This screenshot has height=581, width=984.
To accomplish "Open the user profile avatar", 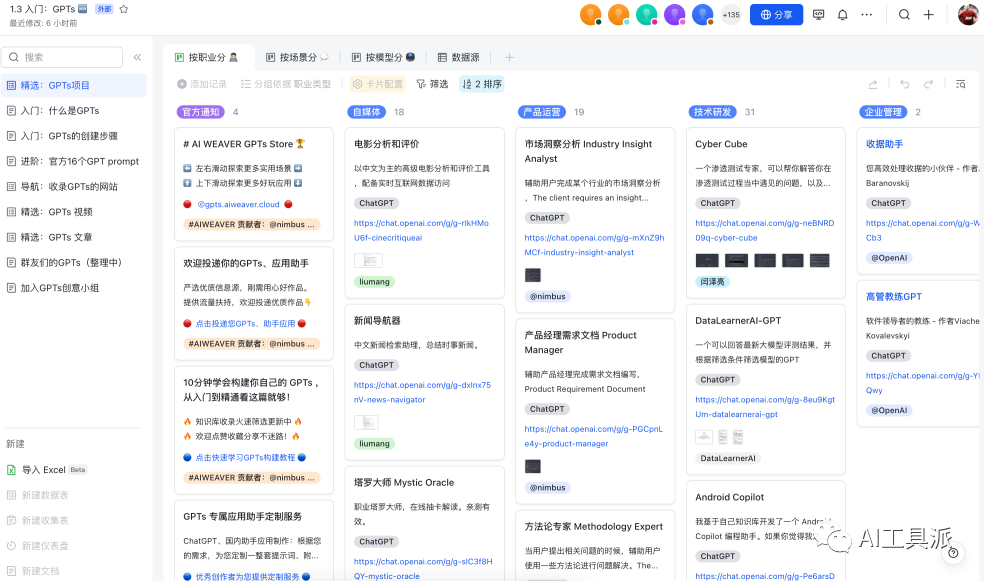I will (968, 14).
